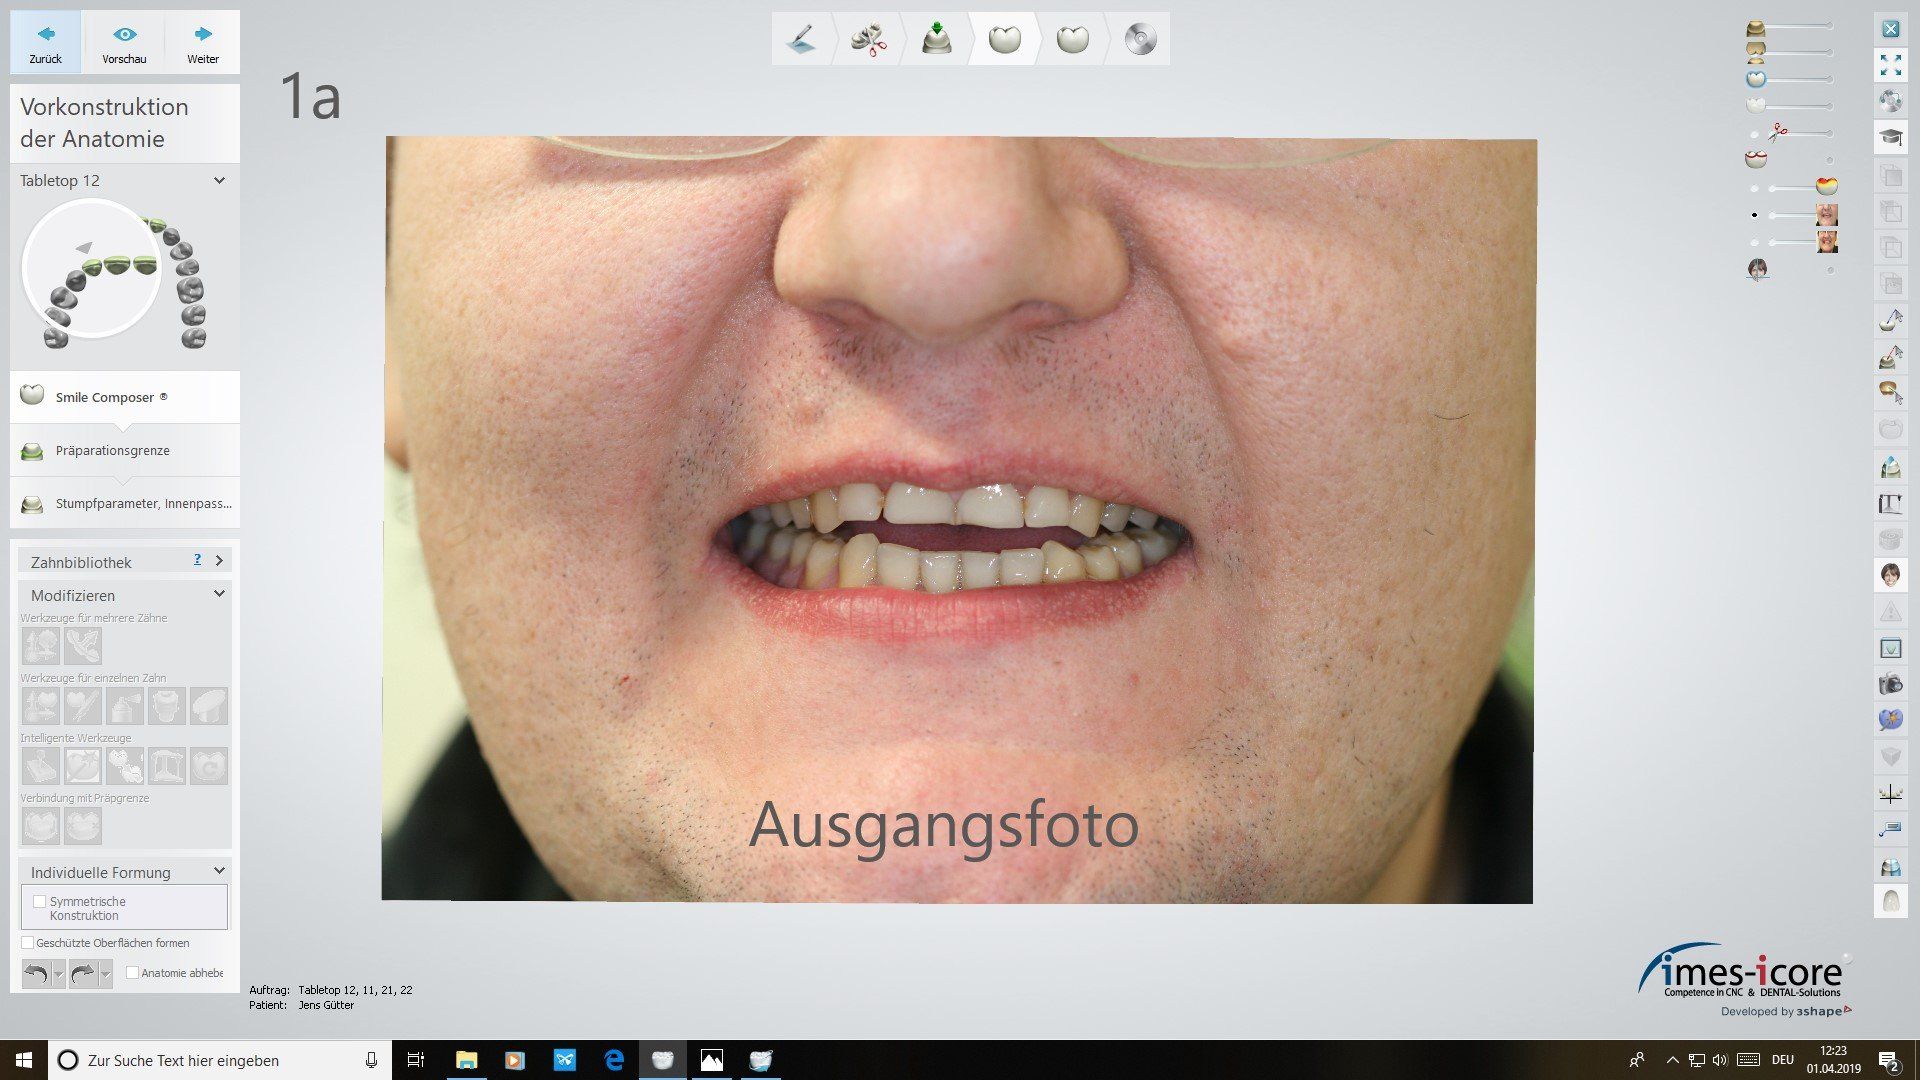Enable the Symmetrische Konstruktion checkbox
1920x1080 pixels.
[40, 901]
